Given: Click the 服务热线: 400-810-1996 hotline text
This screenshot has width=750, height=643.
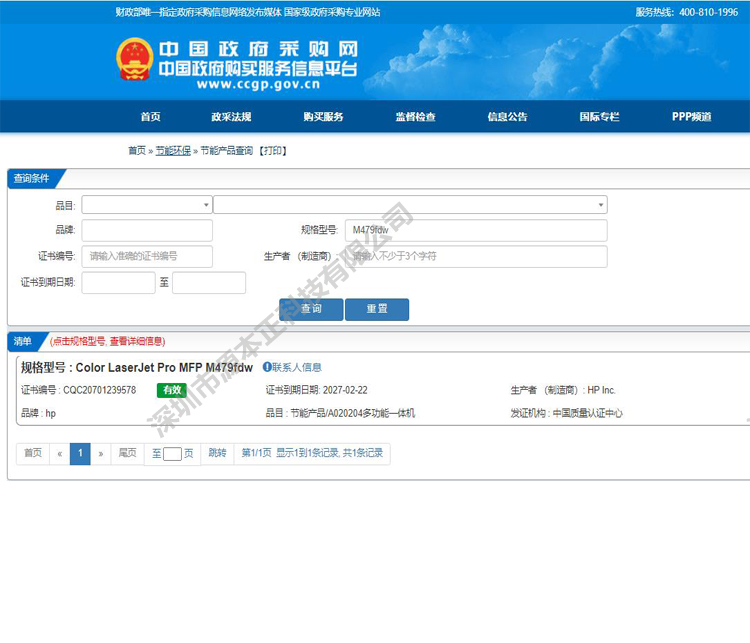Looking at the screenshot, I should [x=687, y=12].
